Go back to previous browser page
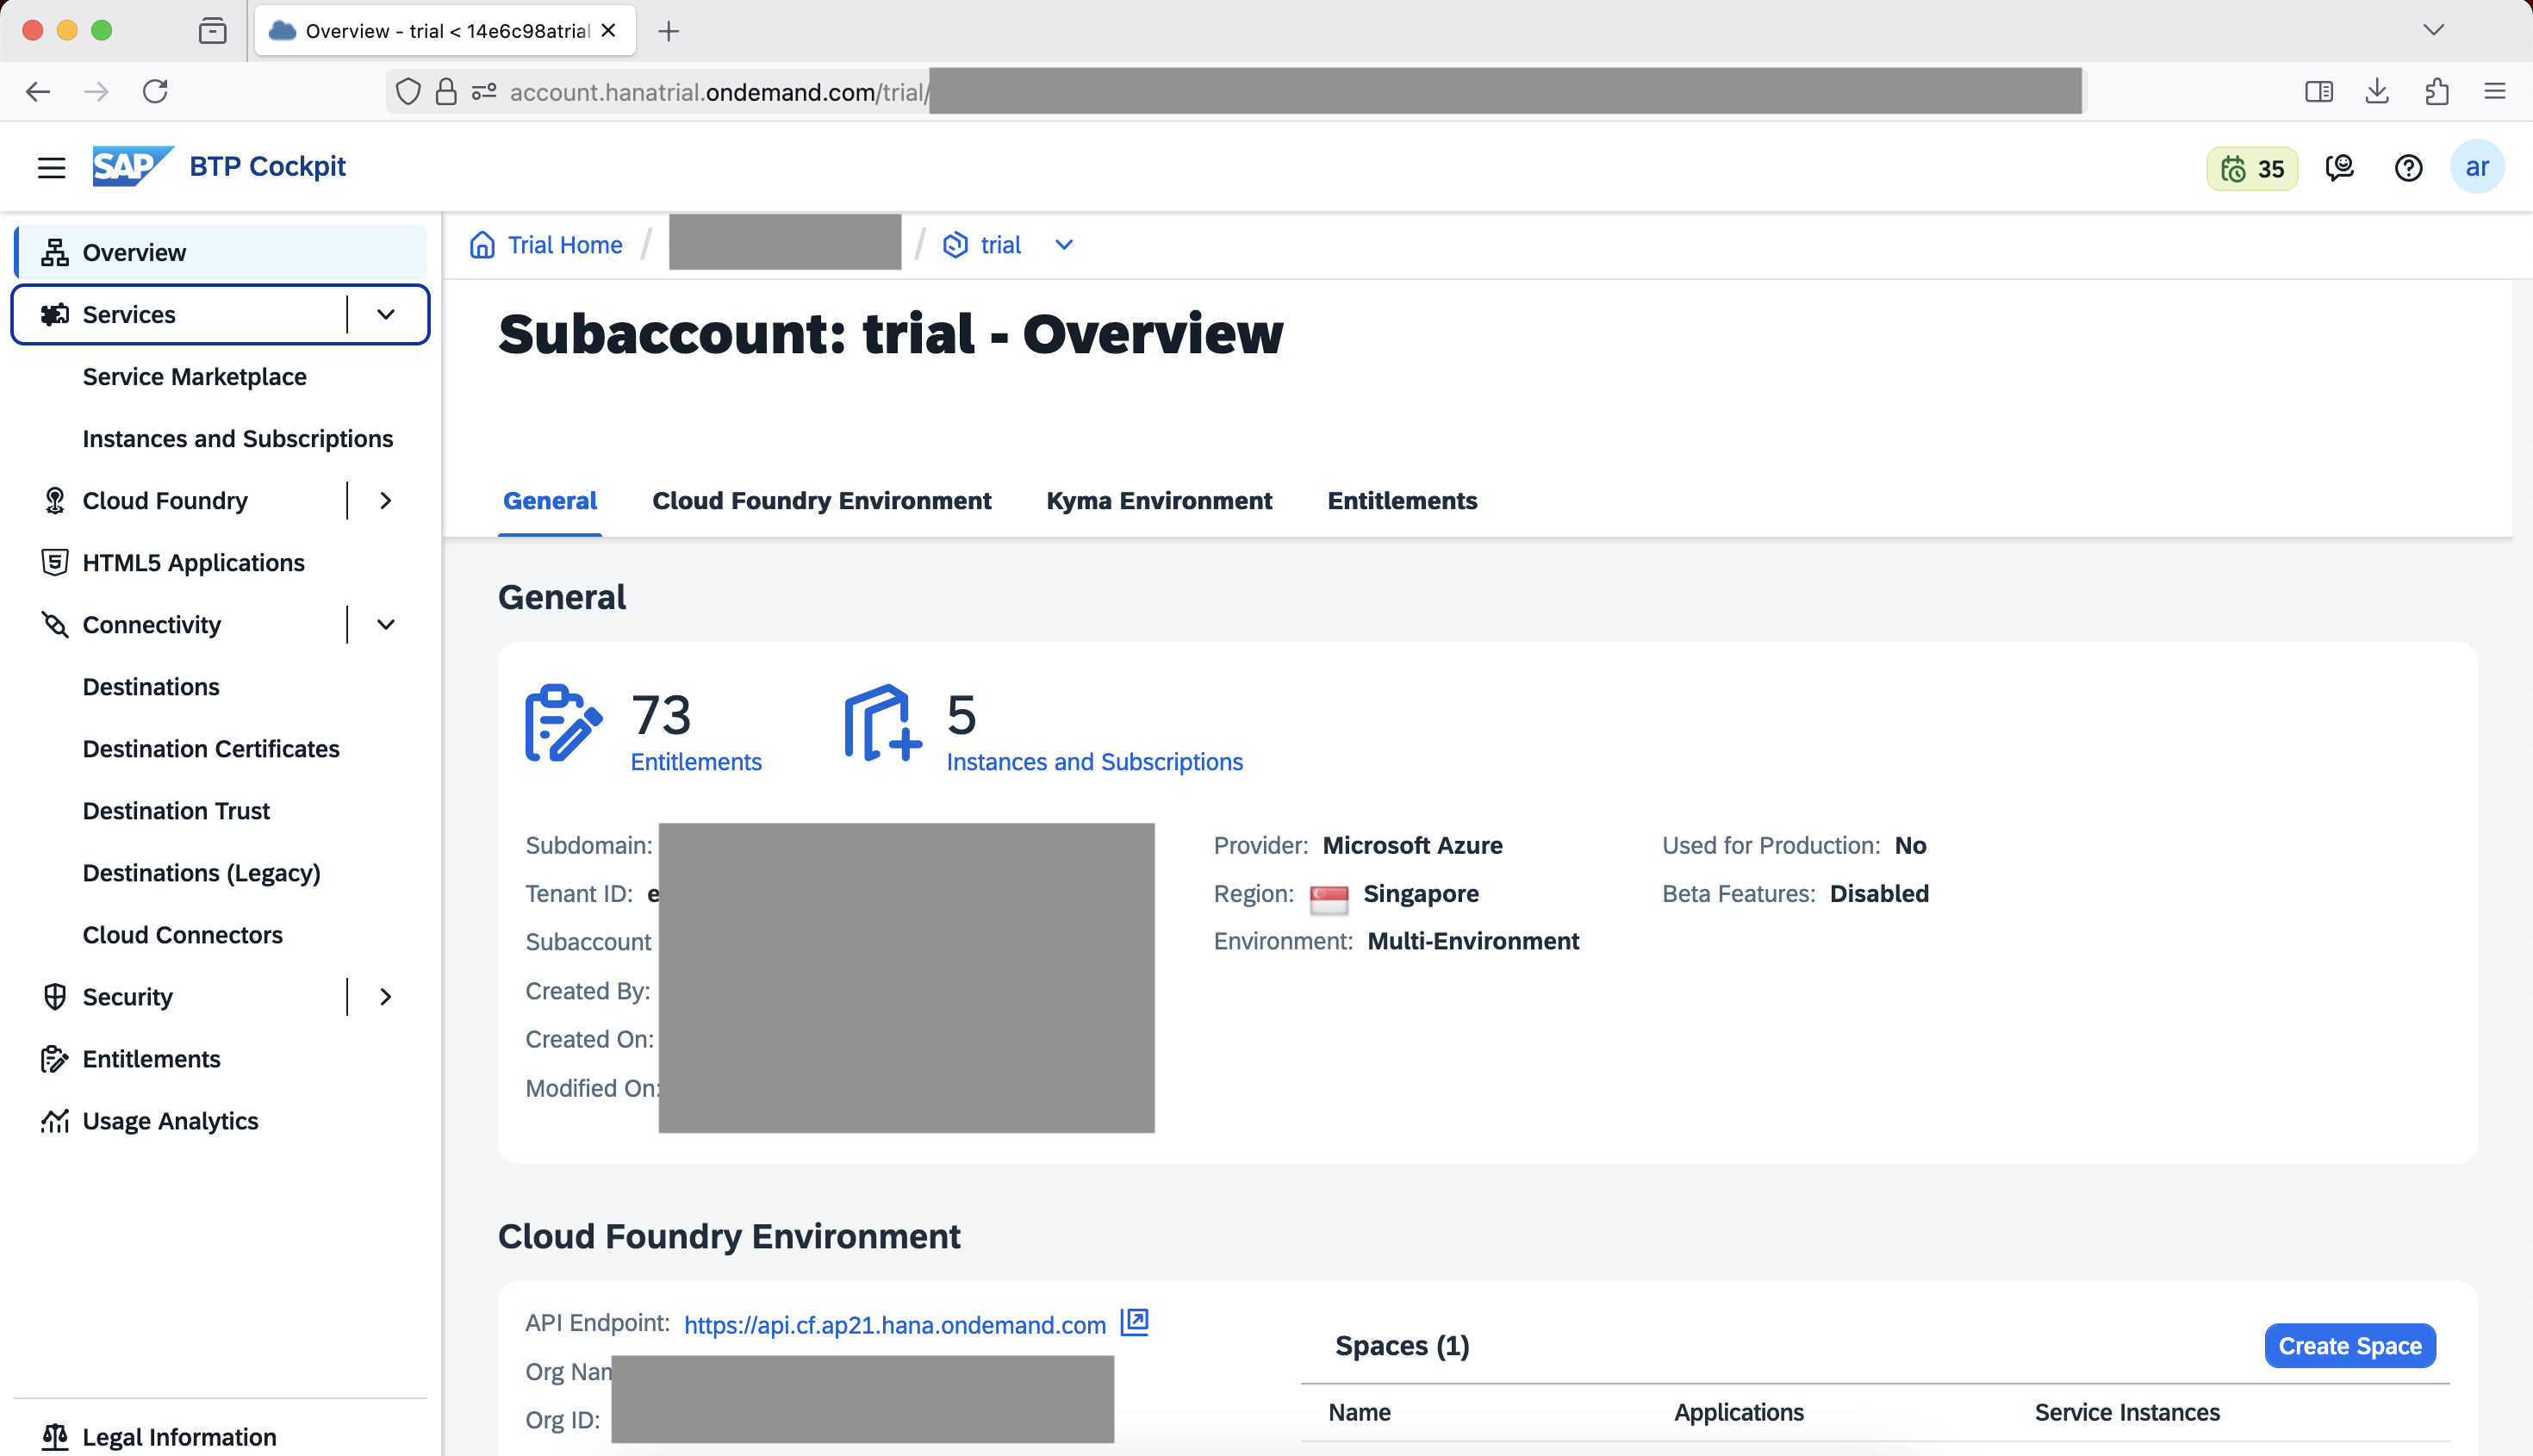Image resolution: width=2533 pixels, height=1456 pixels. (x=38, y=92)
